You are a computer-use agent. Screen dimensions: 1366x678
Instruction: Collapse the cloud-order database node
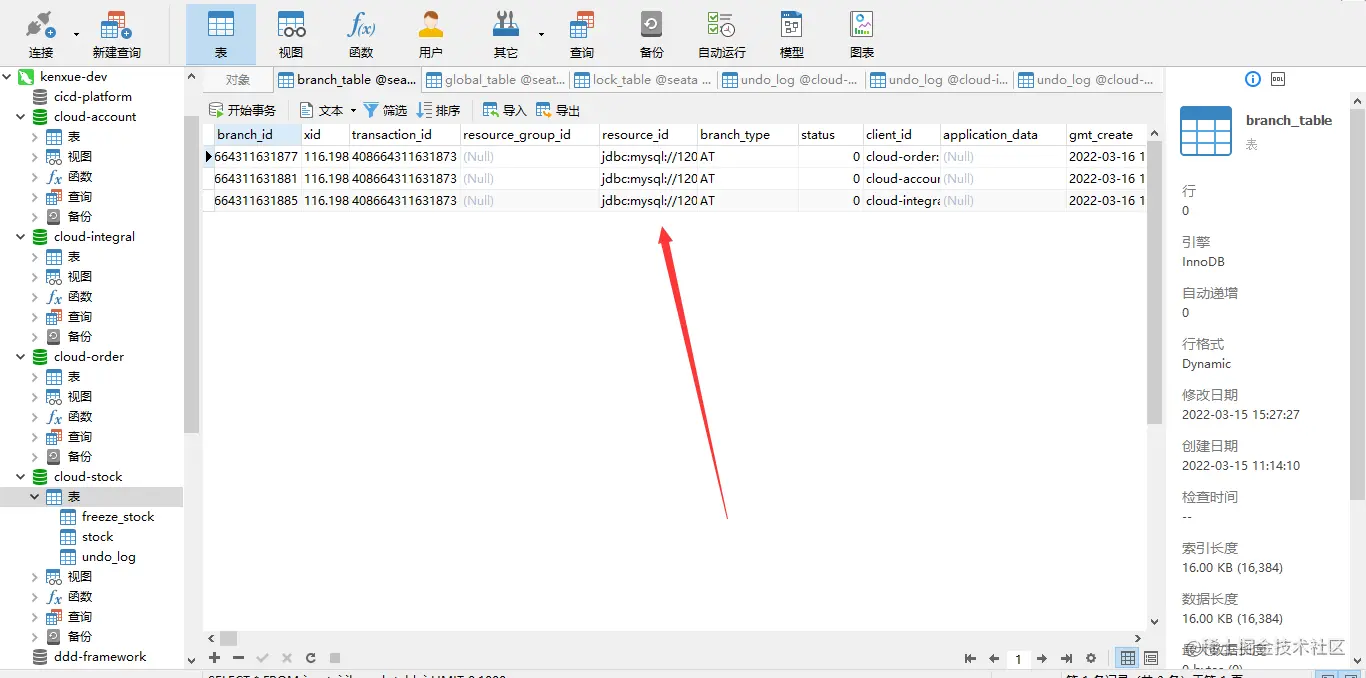pos(20,357)
